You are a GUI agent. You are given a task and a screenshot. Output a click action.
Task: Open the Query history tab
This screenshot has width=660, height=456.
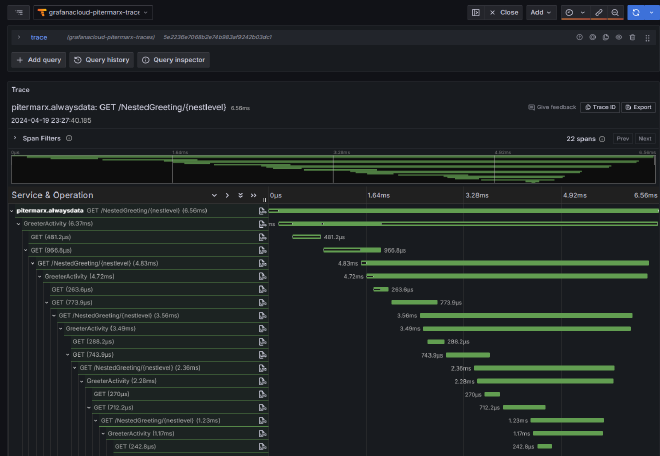(101, 60)
